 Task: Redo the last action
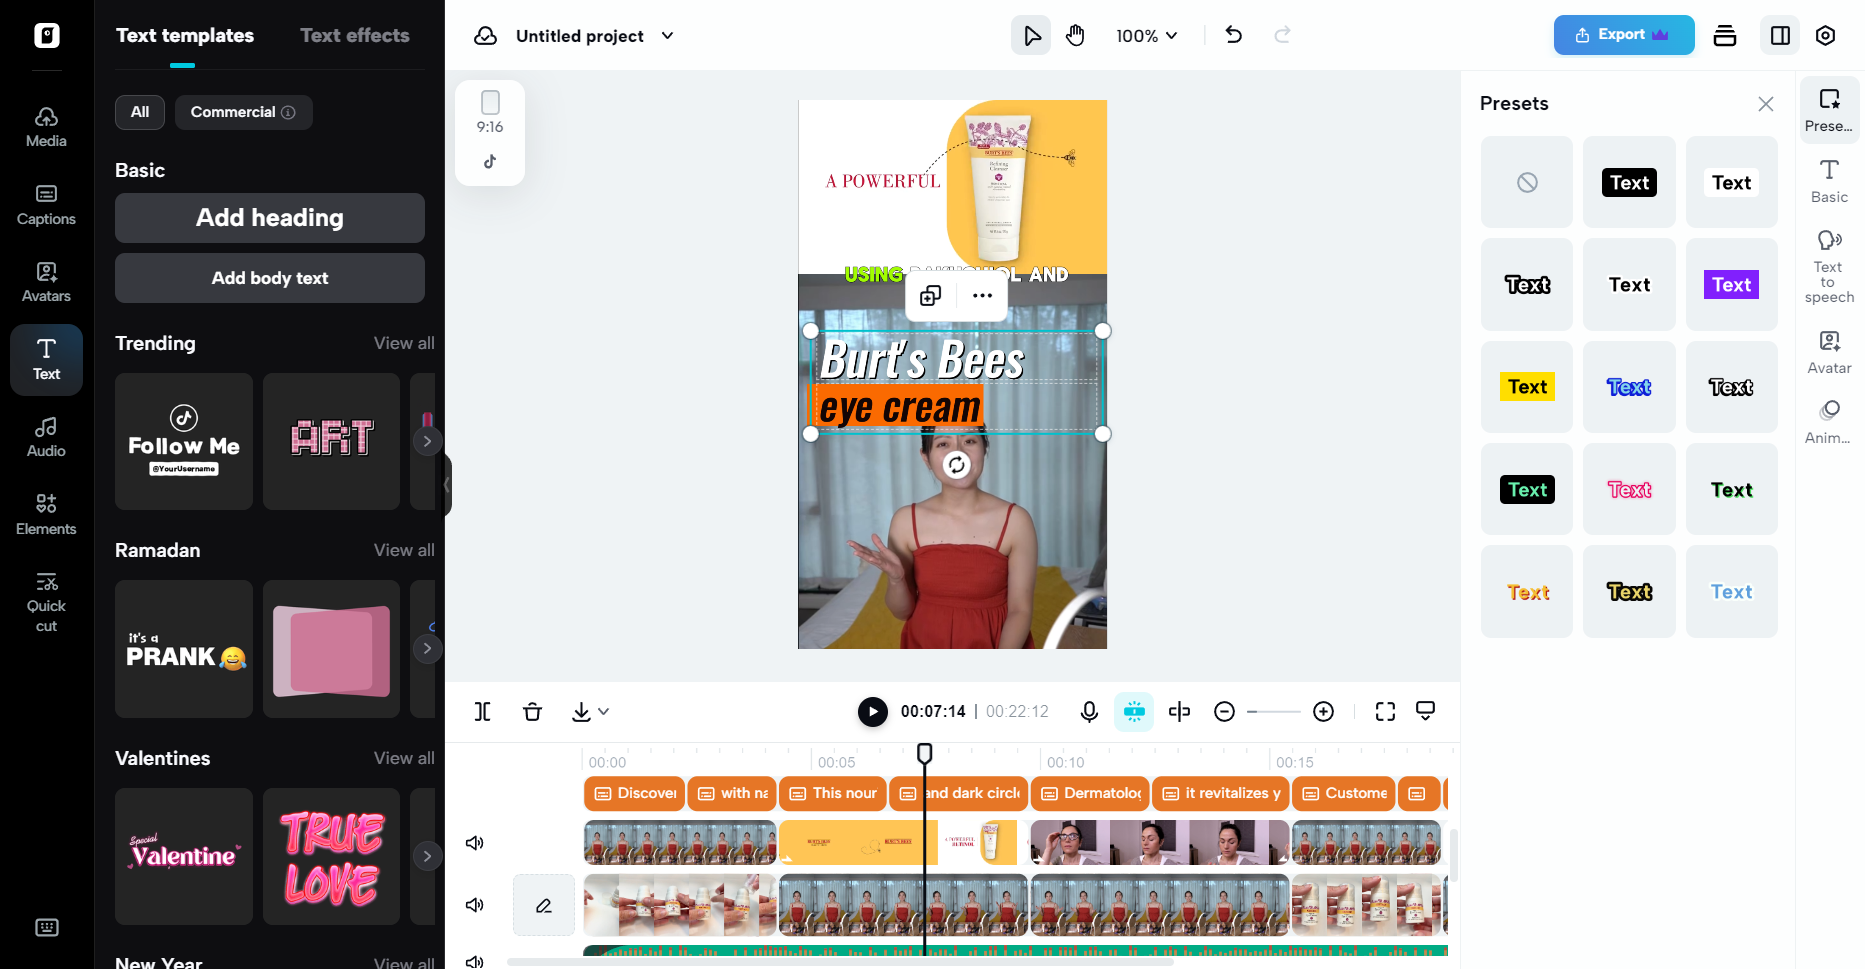coord(1282,36)
